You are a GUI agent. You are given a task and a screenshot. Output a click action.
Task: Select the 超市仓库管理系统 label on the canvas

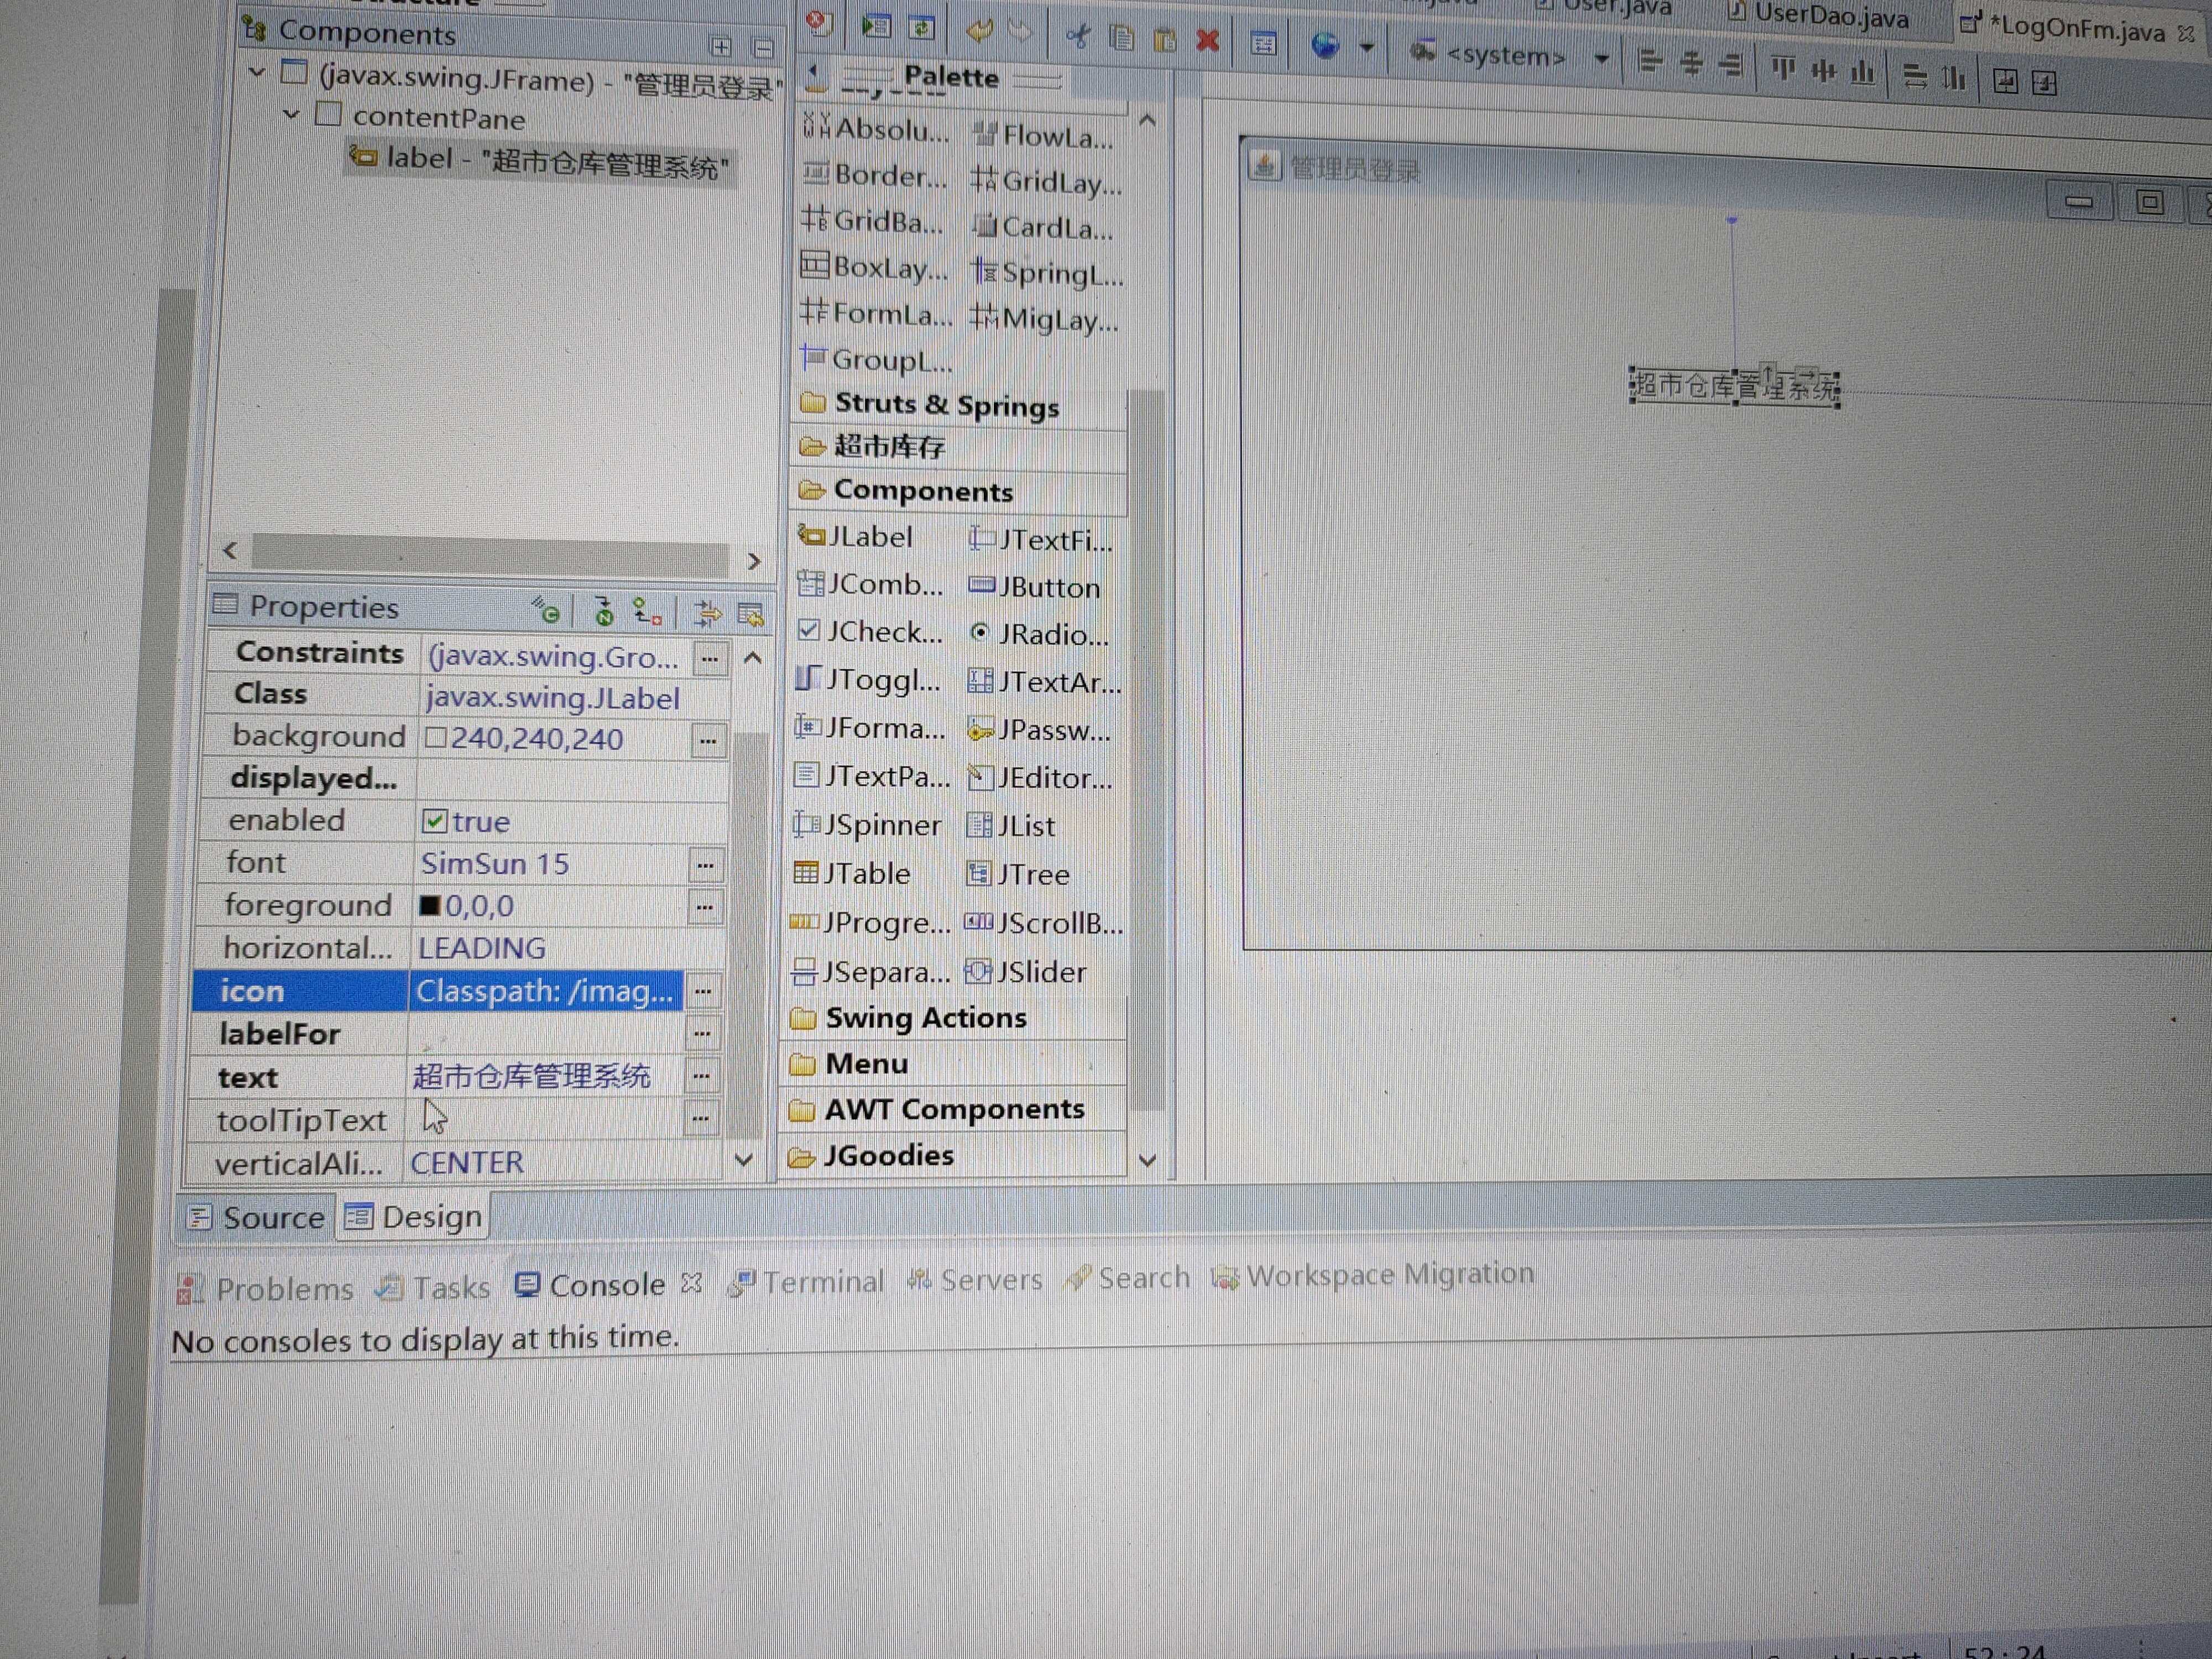[1735, 386]
